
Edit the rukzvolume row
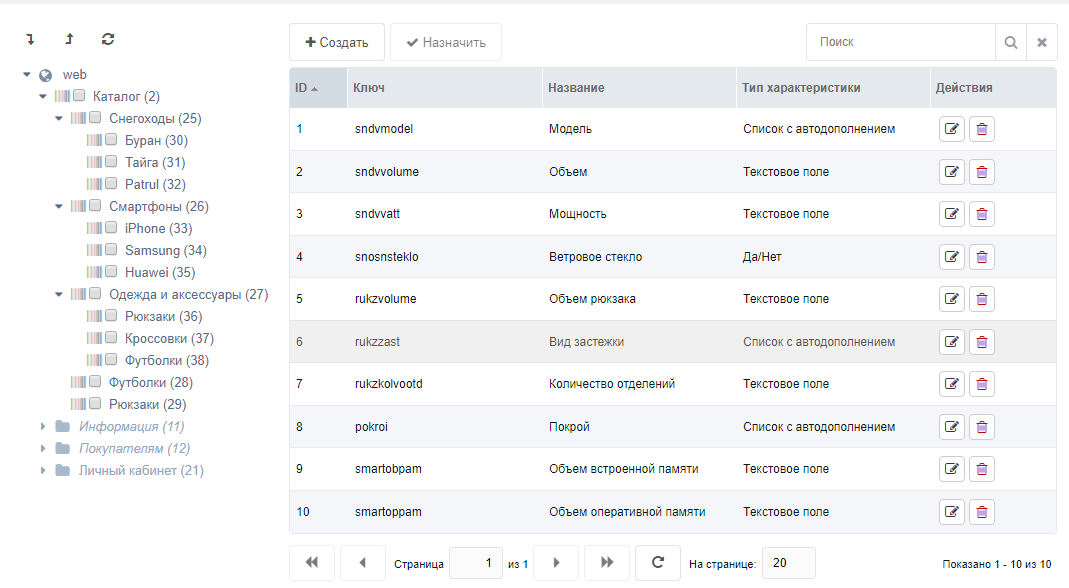[952, 299]
